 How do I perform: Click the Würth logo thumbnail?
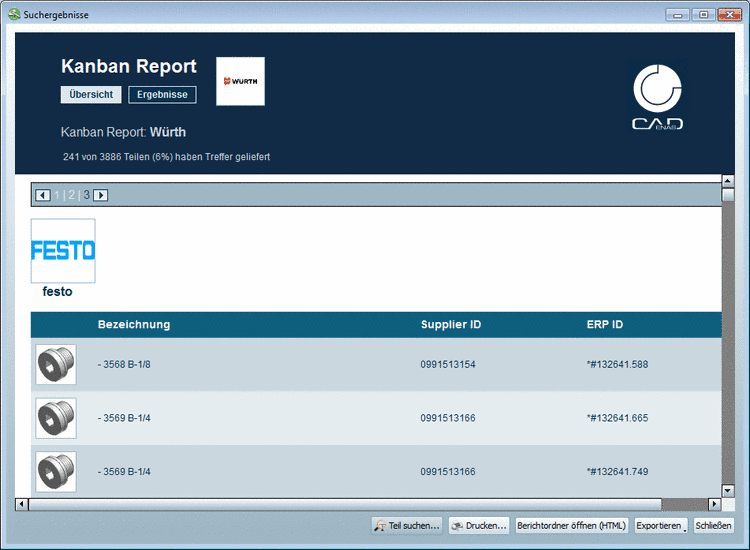(x=240, y=81)
